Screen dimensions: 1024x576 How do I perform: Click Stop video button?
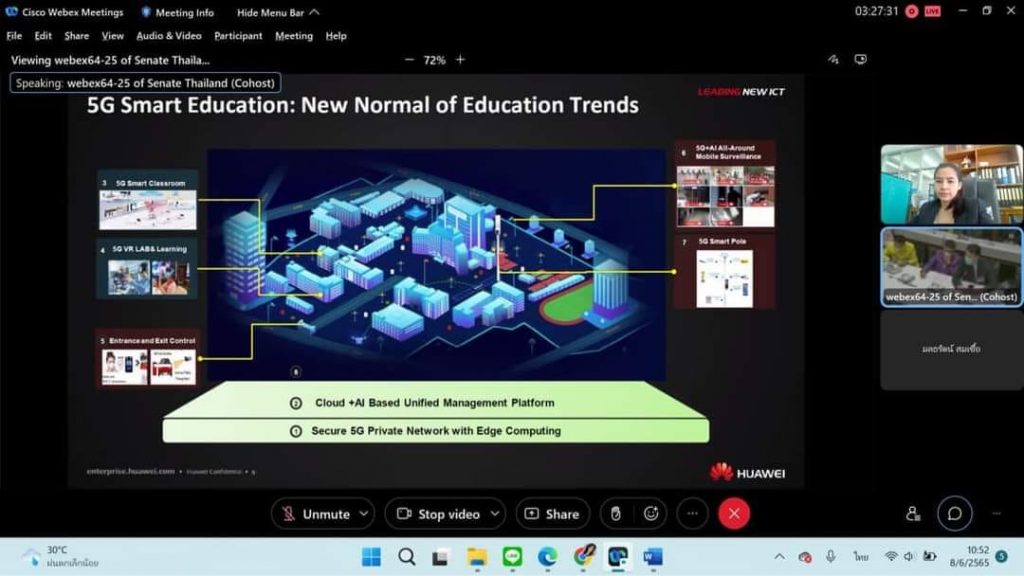coord(438,514)
